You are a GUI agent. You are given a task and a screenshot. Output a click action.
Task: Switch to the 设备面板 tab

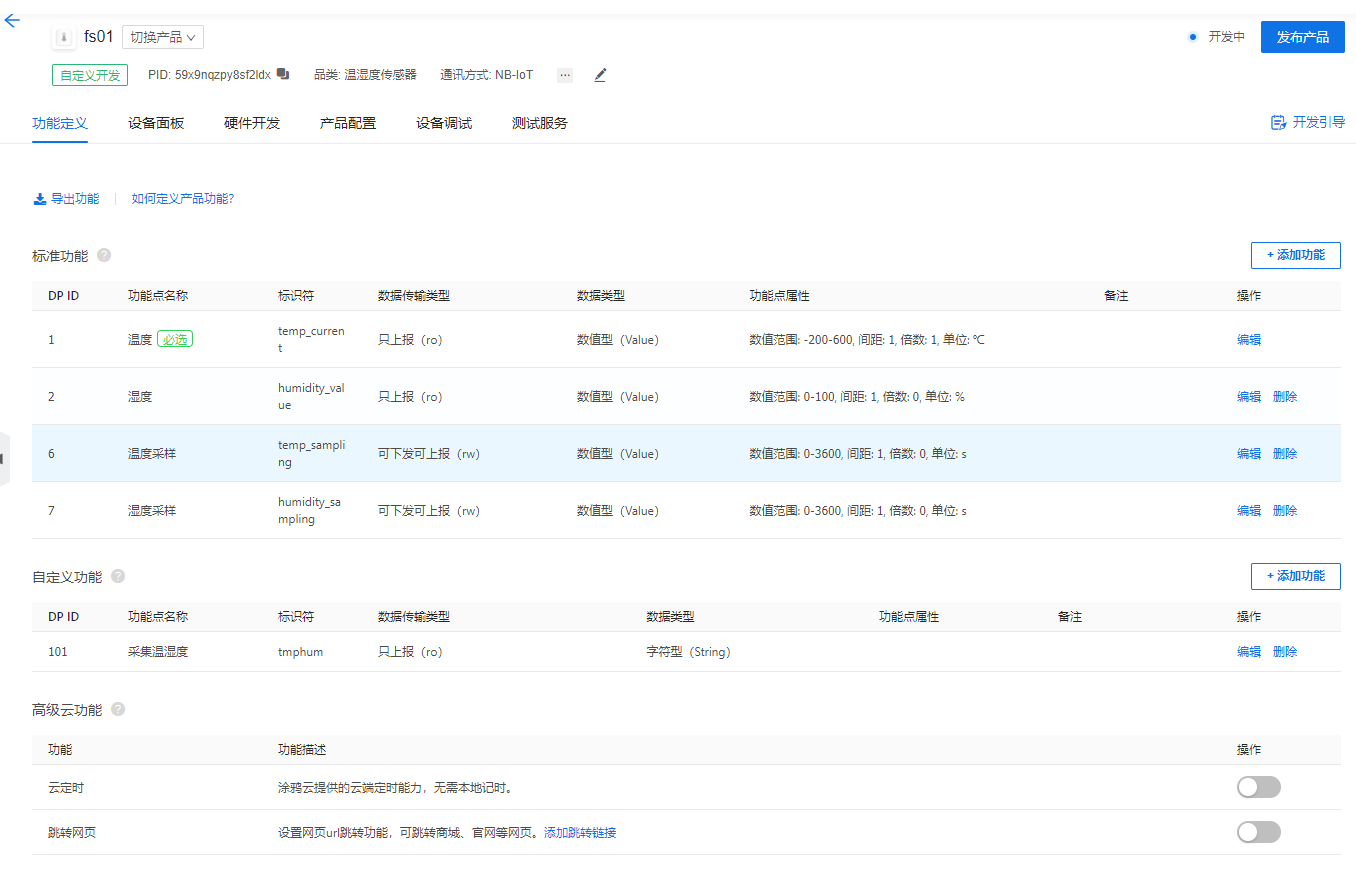point(156,123)
